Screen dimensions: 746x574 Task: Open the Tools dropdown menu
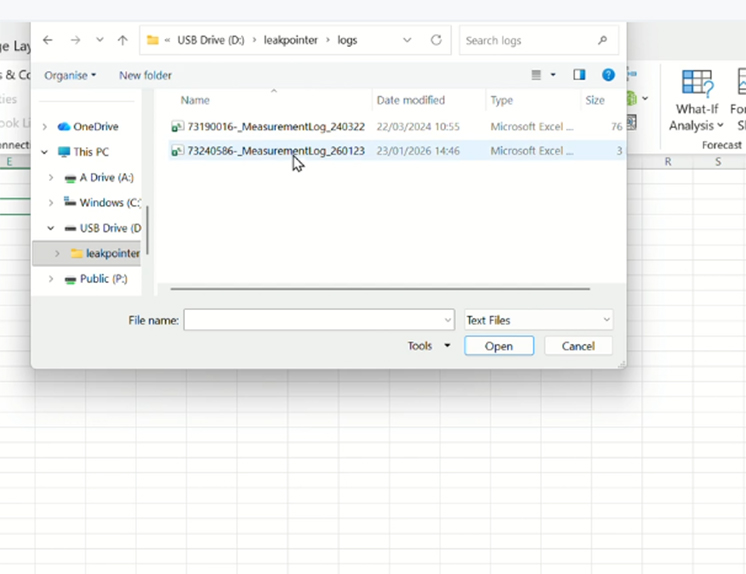pos(429,346)
